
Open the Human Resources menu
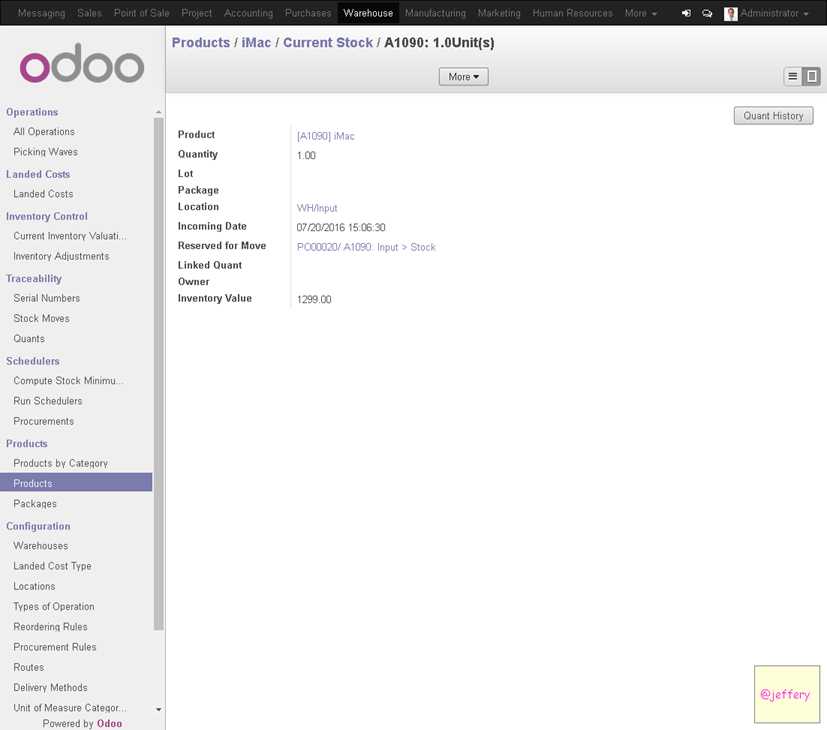click(572, 13)
